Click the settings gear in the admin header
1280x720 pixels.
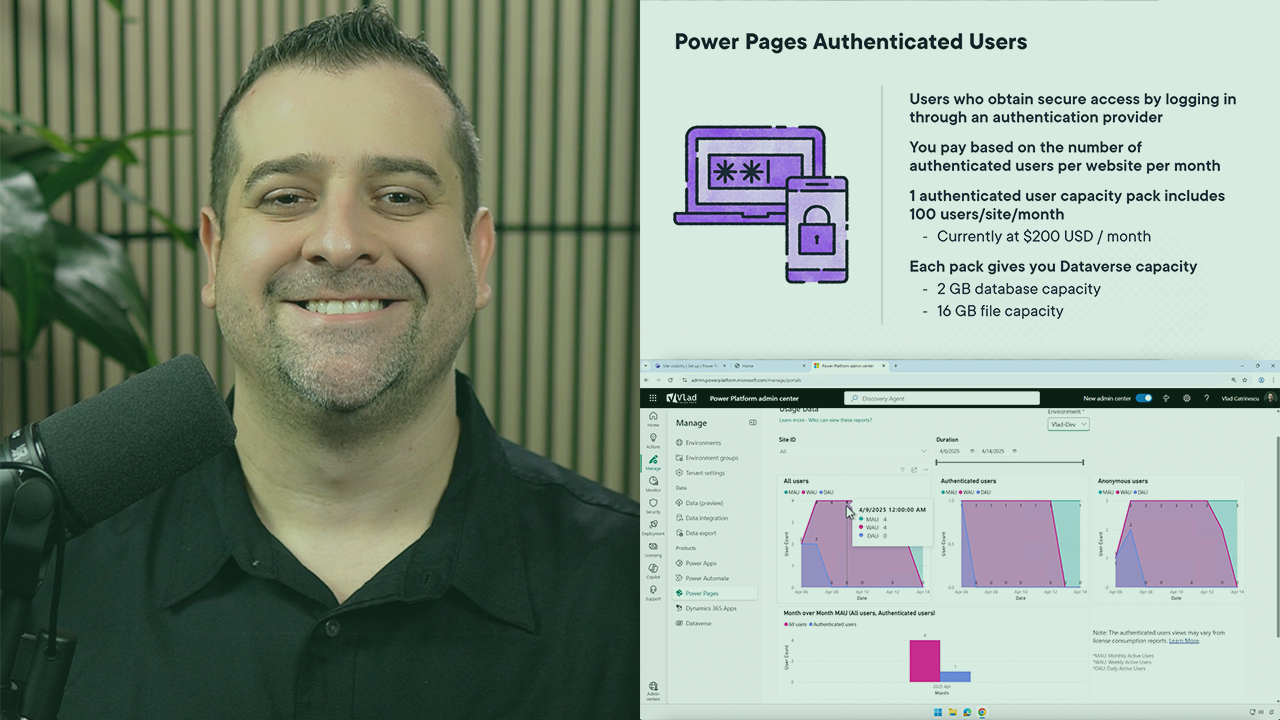1188,398
